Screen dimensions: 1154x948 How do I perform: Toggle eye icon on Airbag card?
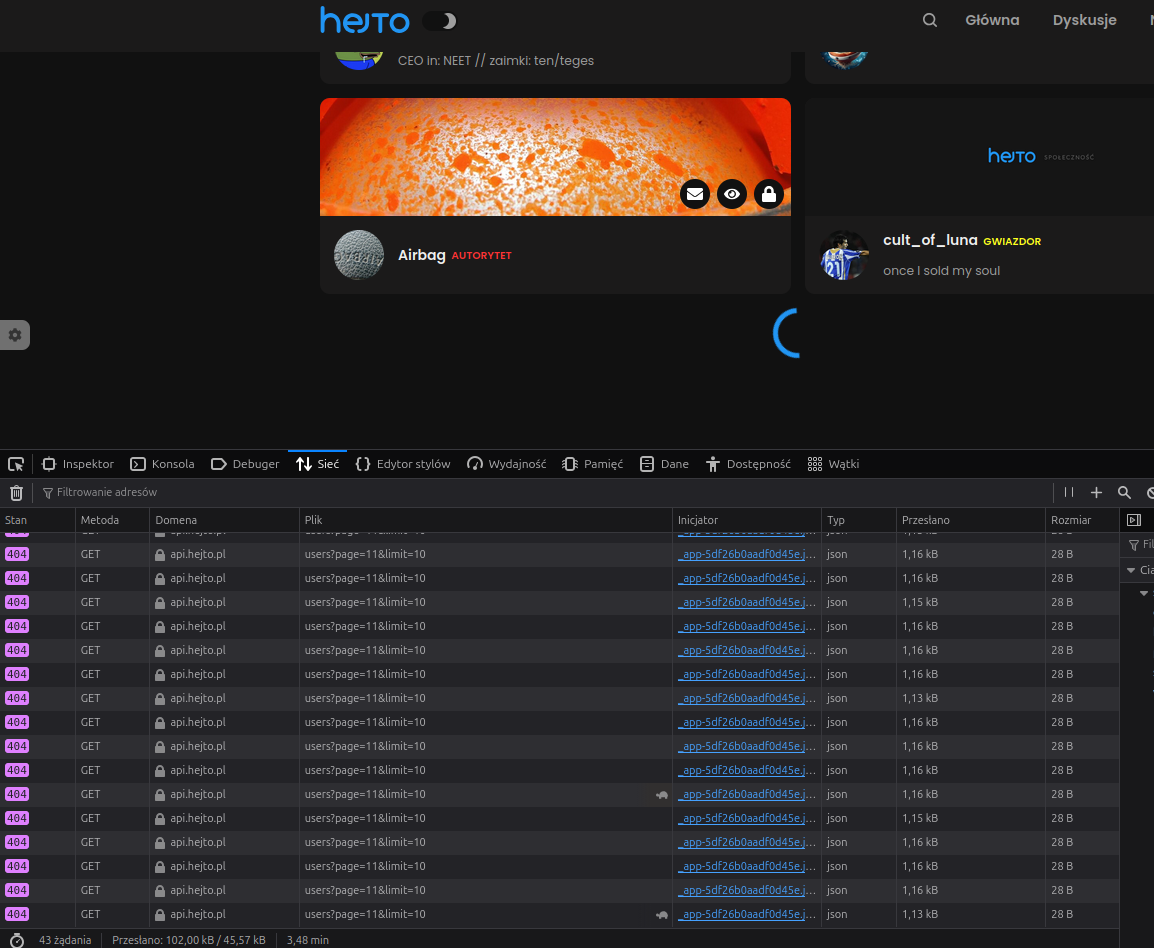tap(732, 194)
